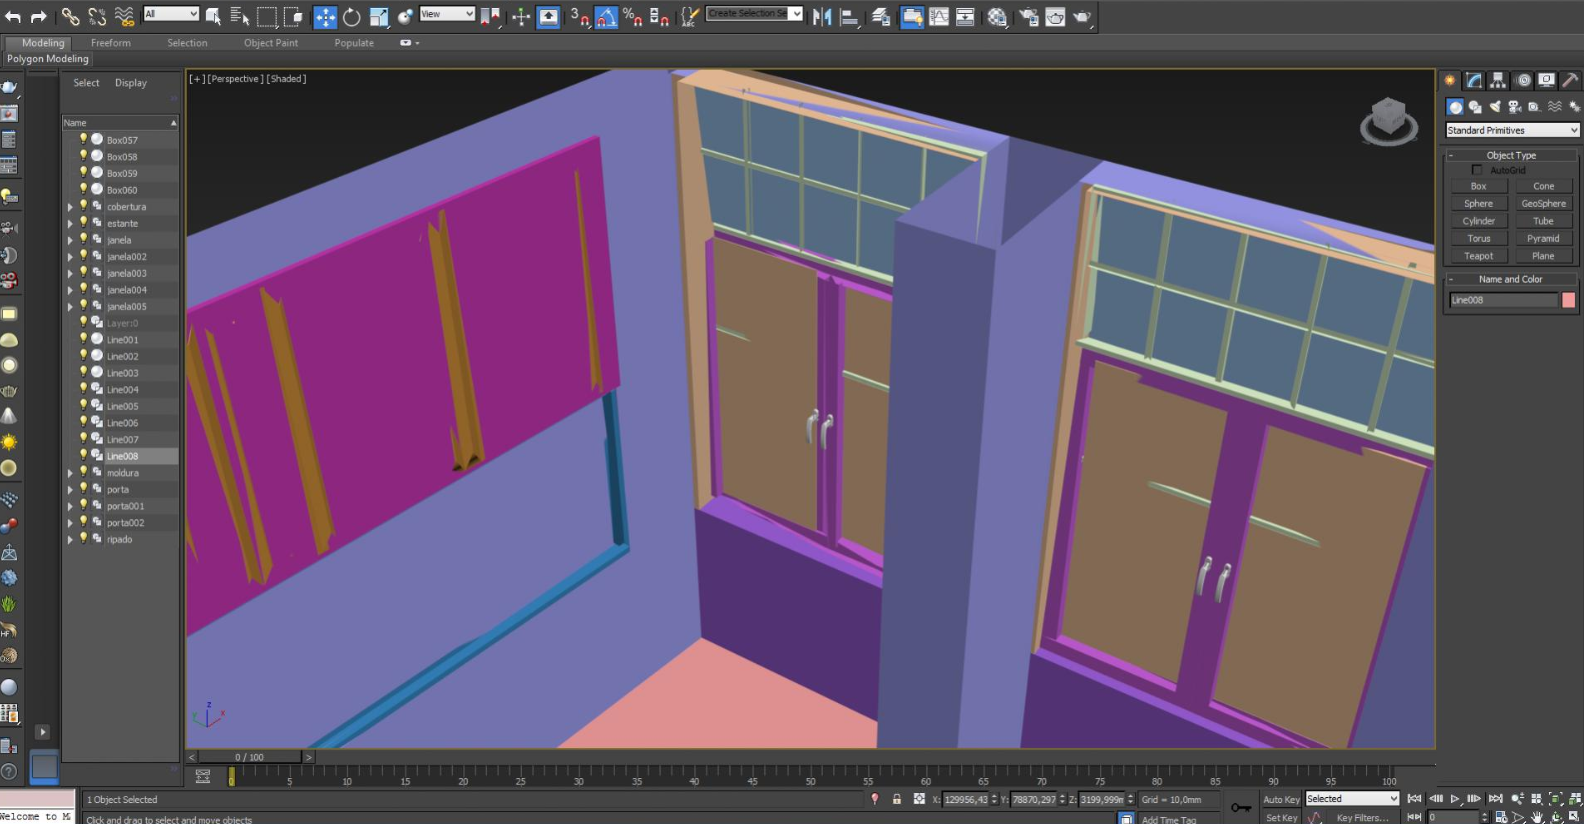This screenshot has height=824, width=1584.
Task: Activate the Select and Rotate tool
Action: (x=352, y=16)
